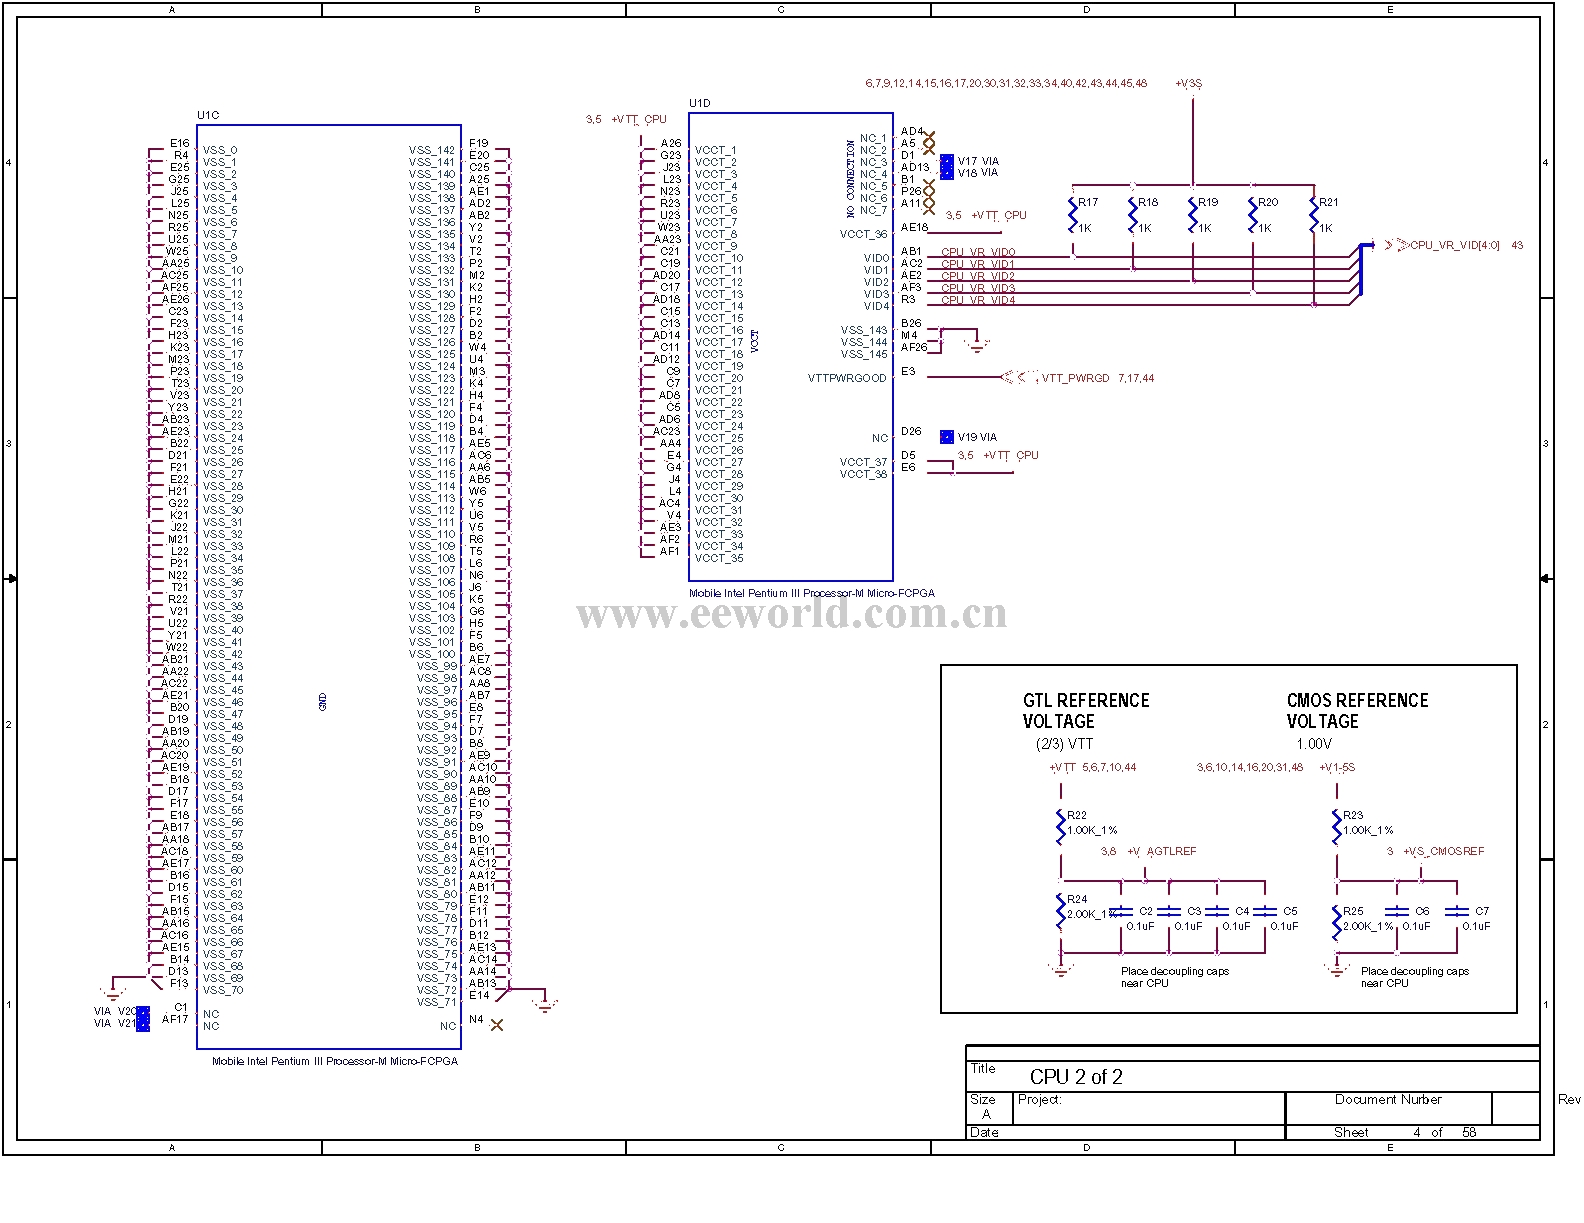Click the CPU_VR_VID2 net label

[x=978, y=276]
